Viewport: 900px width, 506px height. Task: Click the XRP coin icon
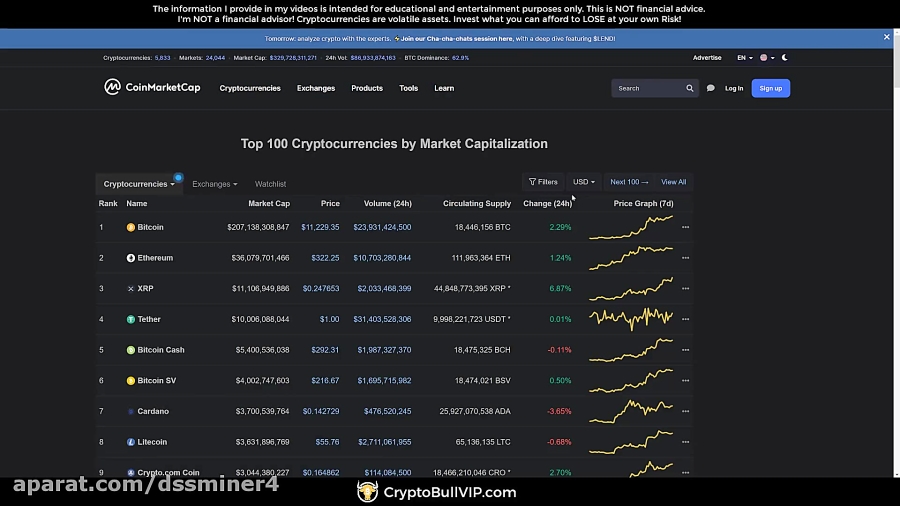point(131,289)
